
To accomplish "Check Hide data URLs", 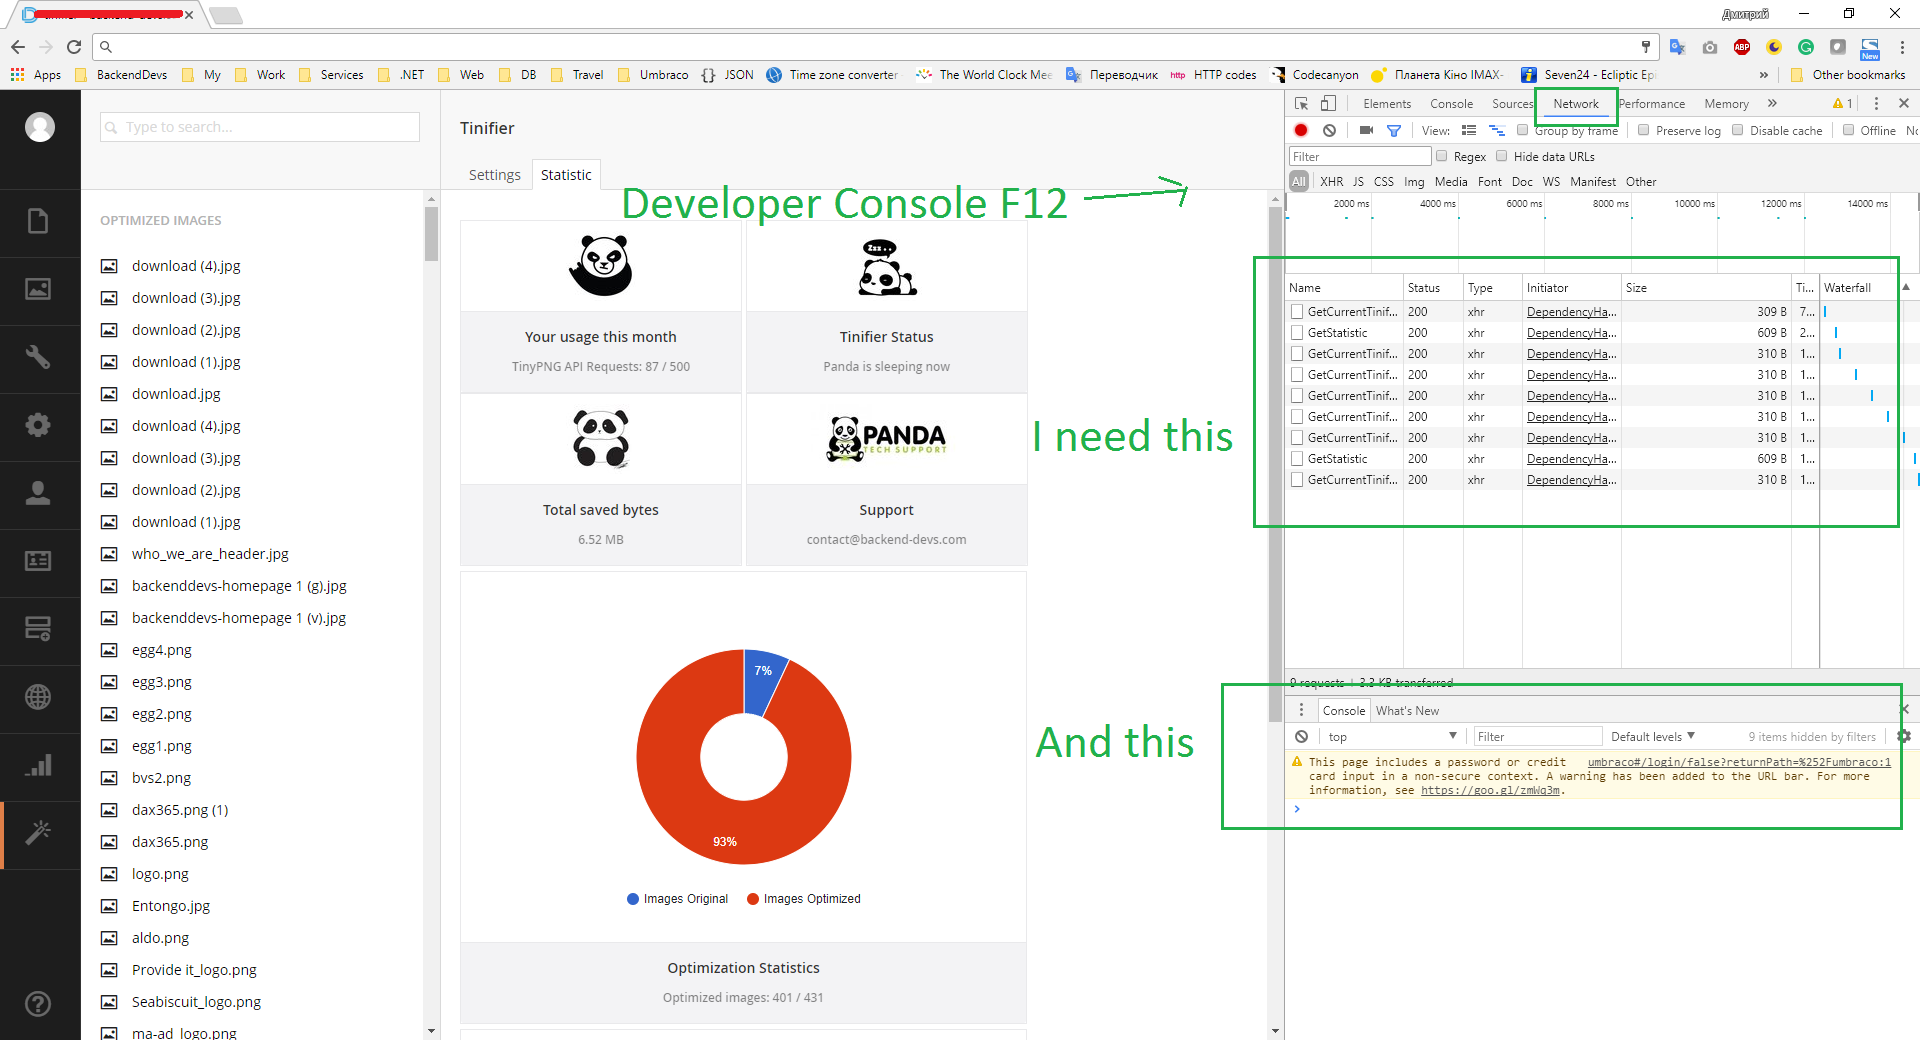I will tap(1501, 156).
